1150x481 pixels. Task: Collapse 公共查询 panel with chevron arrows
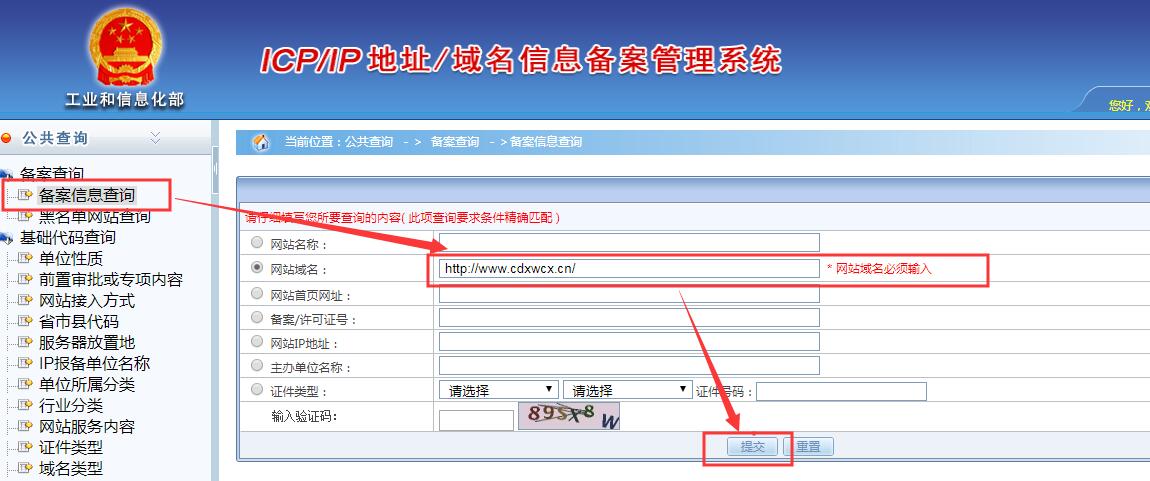tap(155, 137)
